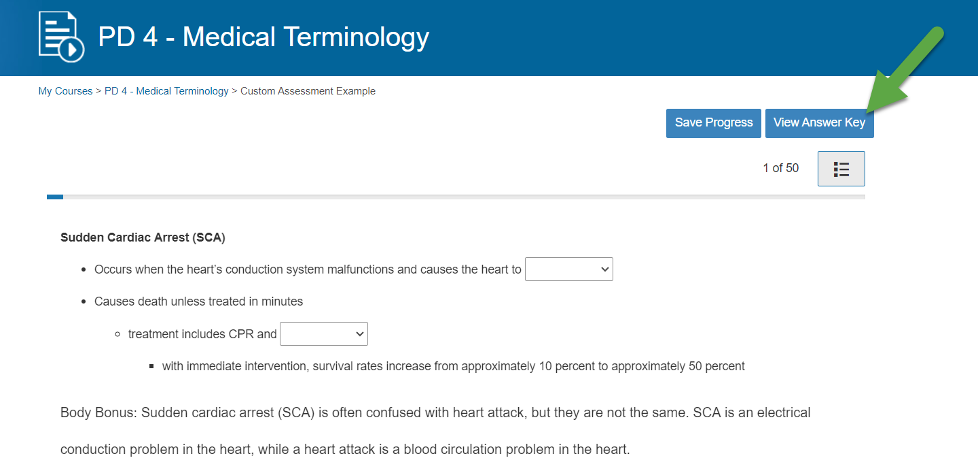The image size is (978, 469).
Task: Click the Save Progress button
Action: [713, 123]
